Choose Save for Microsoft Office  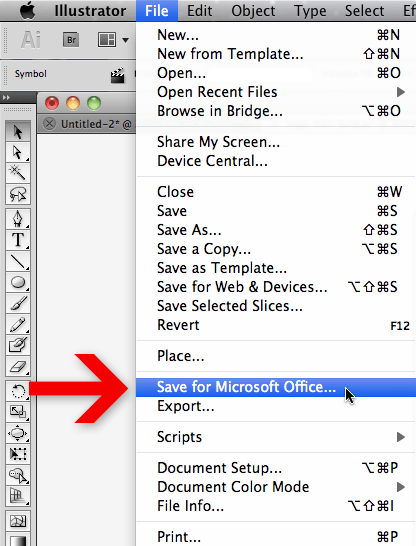276,387
